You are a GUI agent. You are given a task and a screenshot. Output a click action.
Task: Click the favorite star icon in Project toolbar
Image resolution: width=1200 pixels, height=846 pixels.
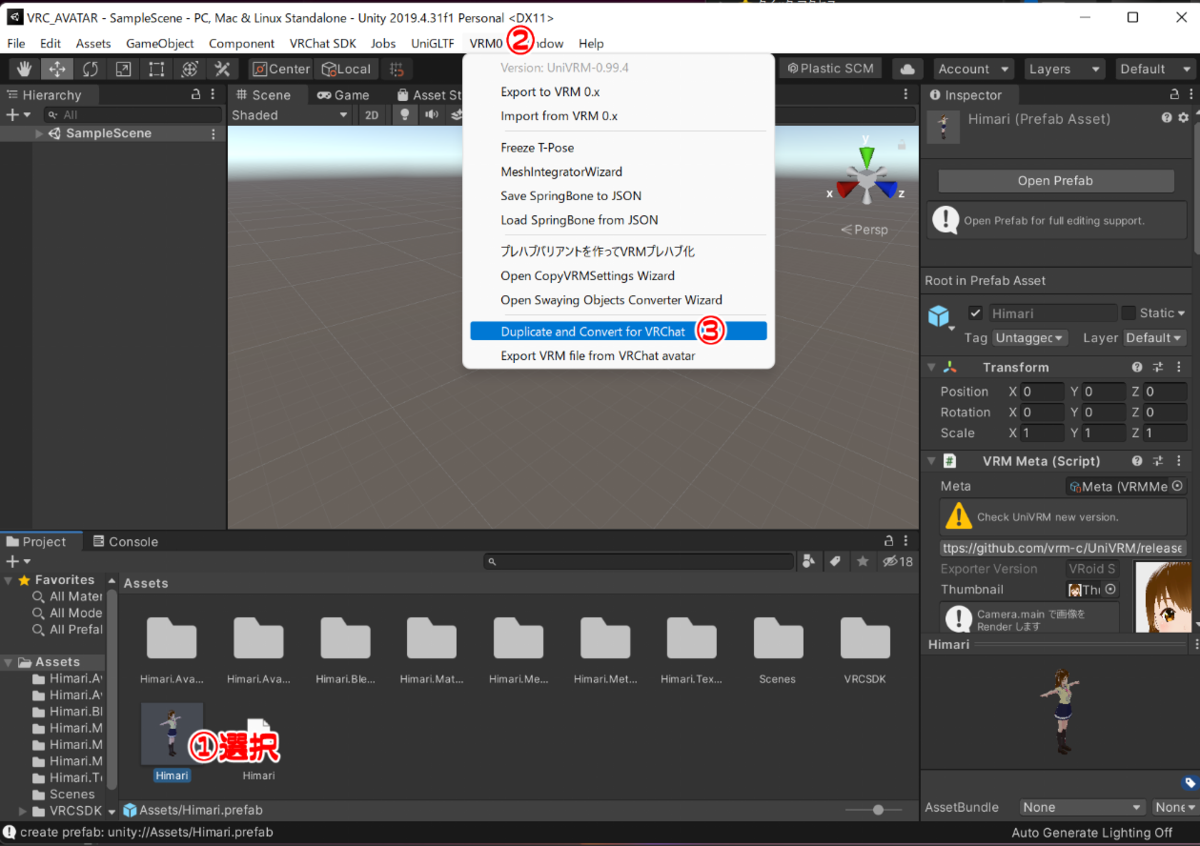(862, 562)
